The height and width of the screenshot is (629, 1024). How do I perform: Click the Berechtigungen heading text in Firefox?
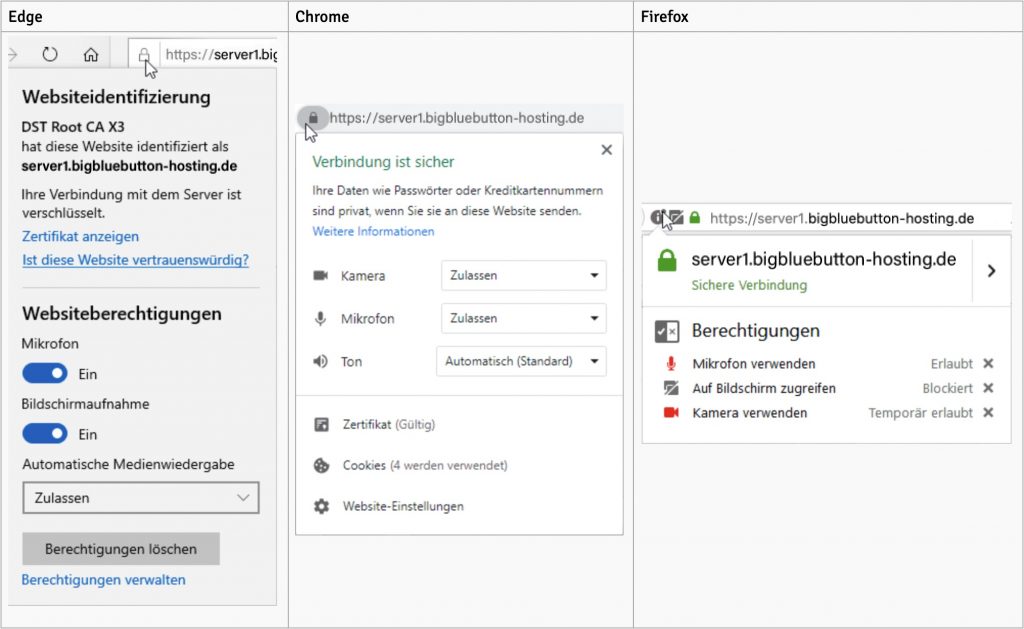point(756,331)
